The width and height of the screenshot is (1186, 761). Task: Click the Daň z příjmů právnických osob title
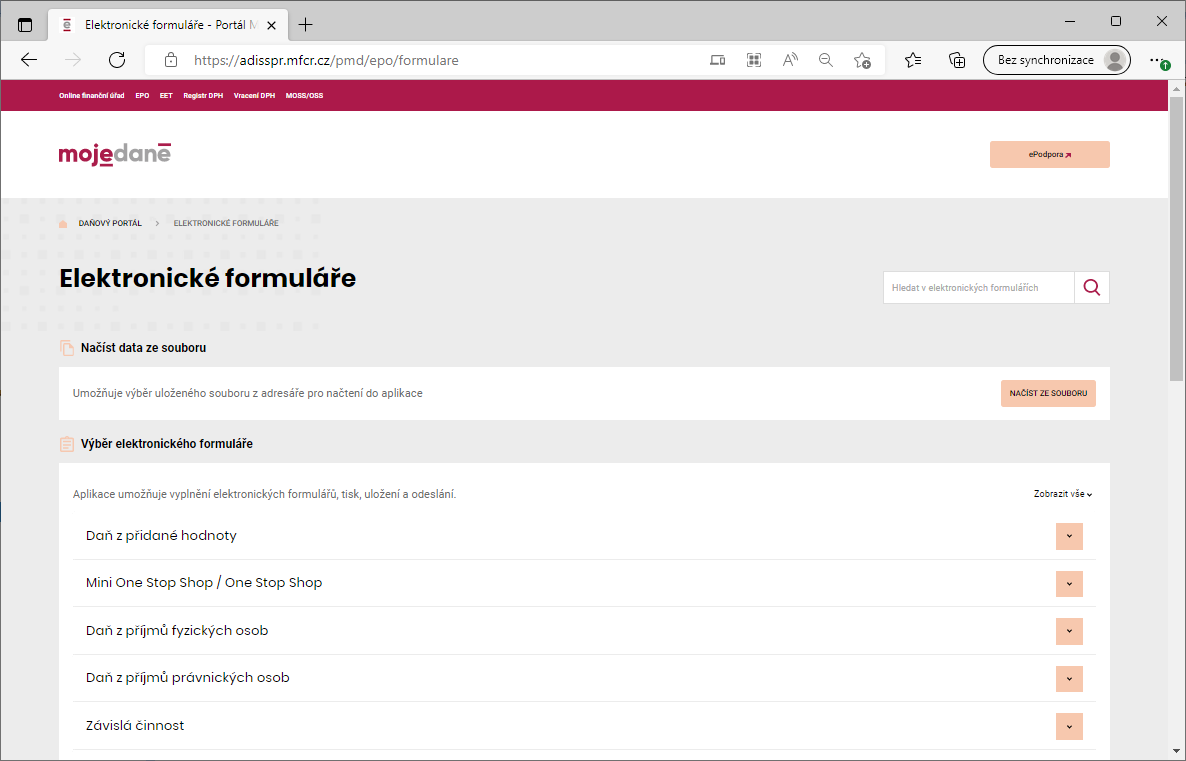click(188, 678)
